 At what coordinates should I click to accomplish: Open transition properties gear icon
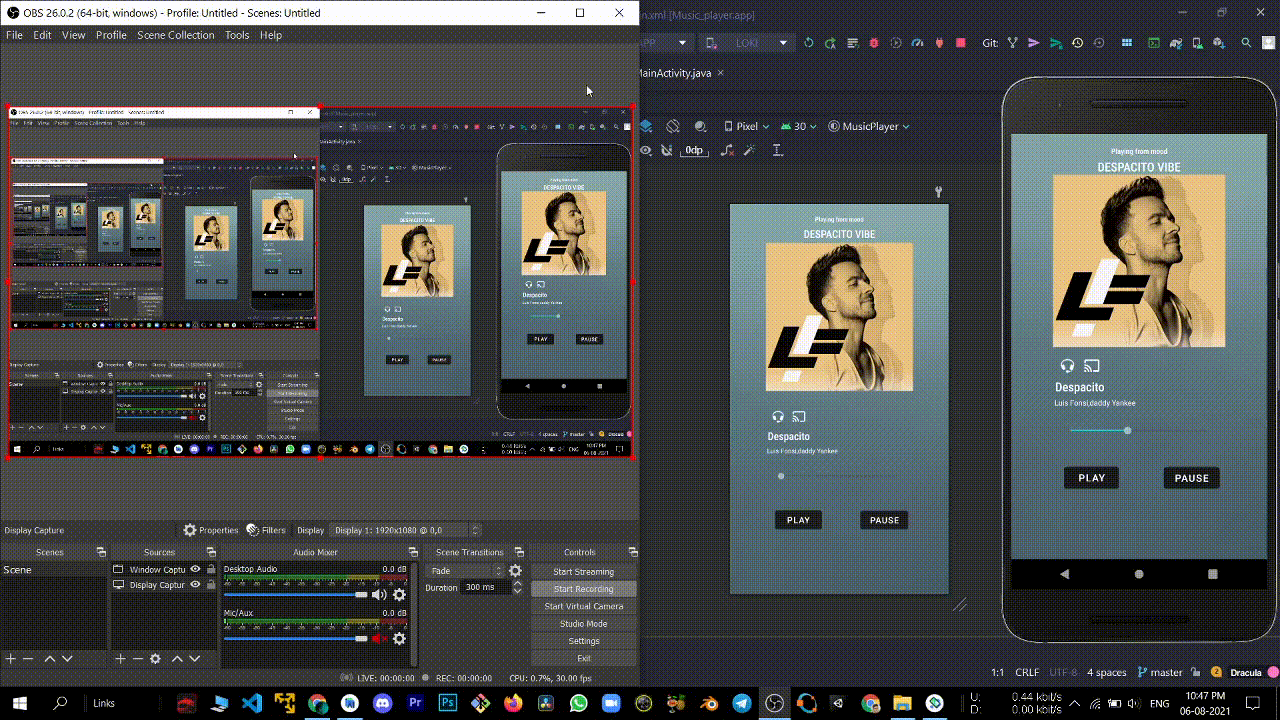pos(515,571)
